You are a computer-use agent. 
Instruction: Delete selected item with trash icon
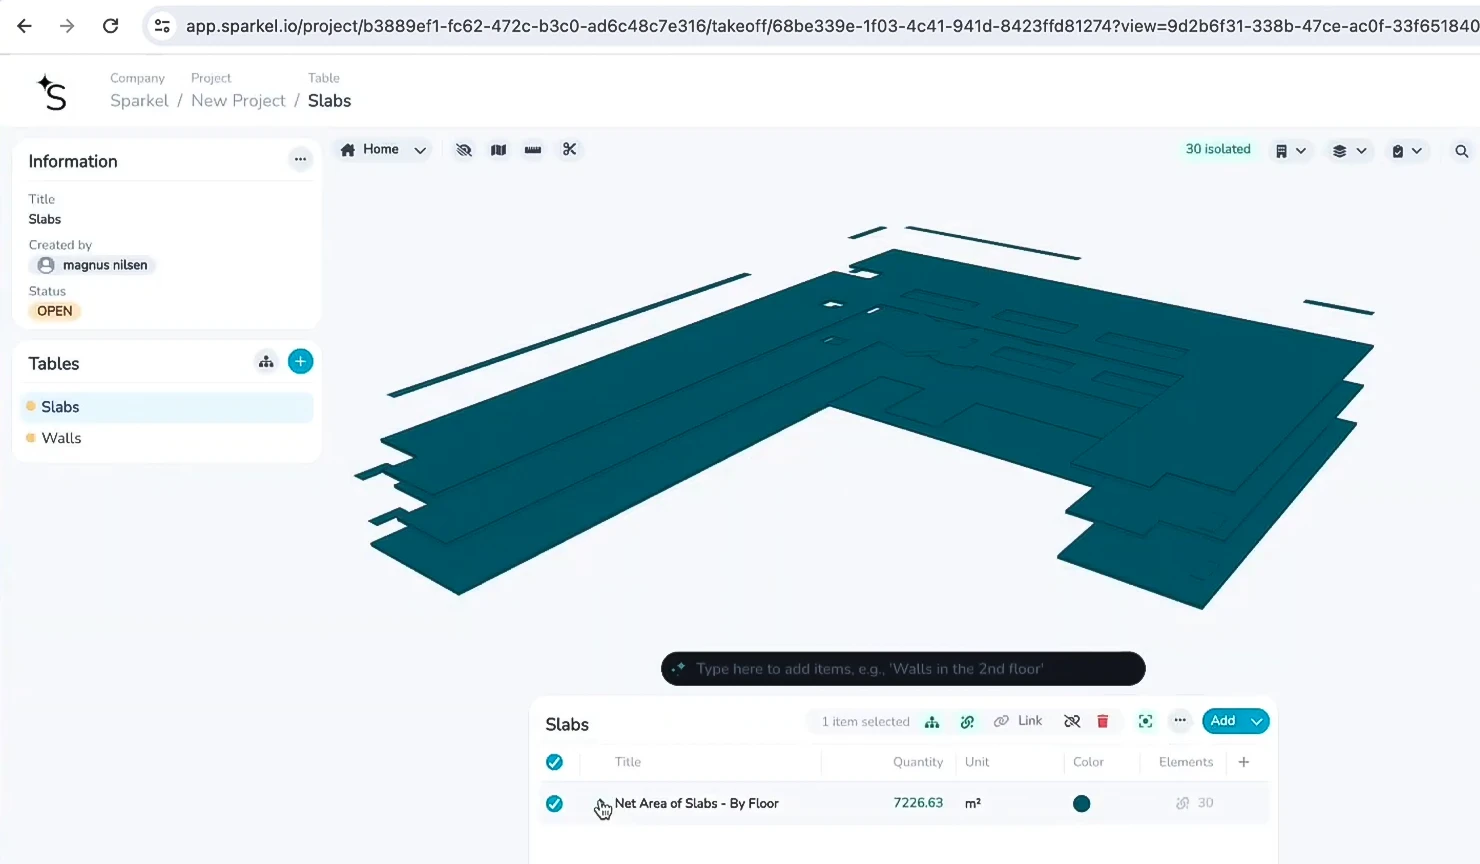point(1103,721)
